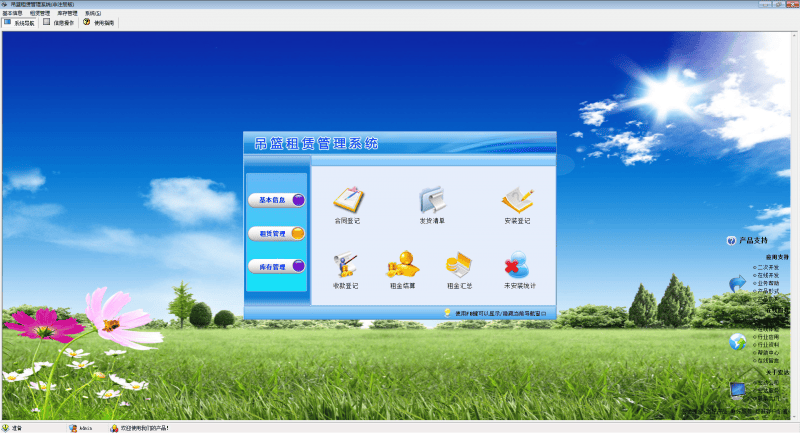Open the 库存管理 menu in menu bar
Viewport: 800px width, 433px height.
[x=67, y=13]
